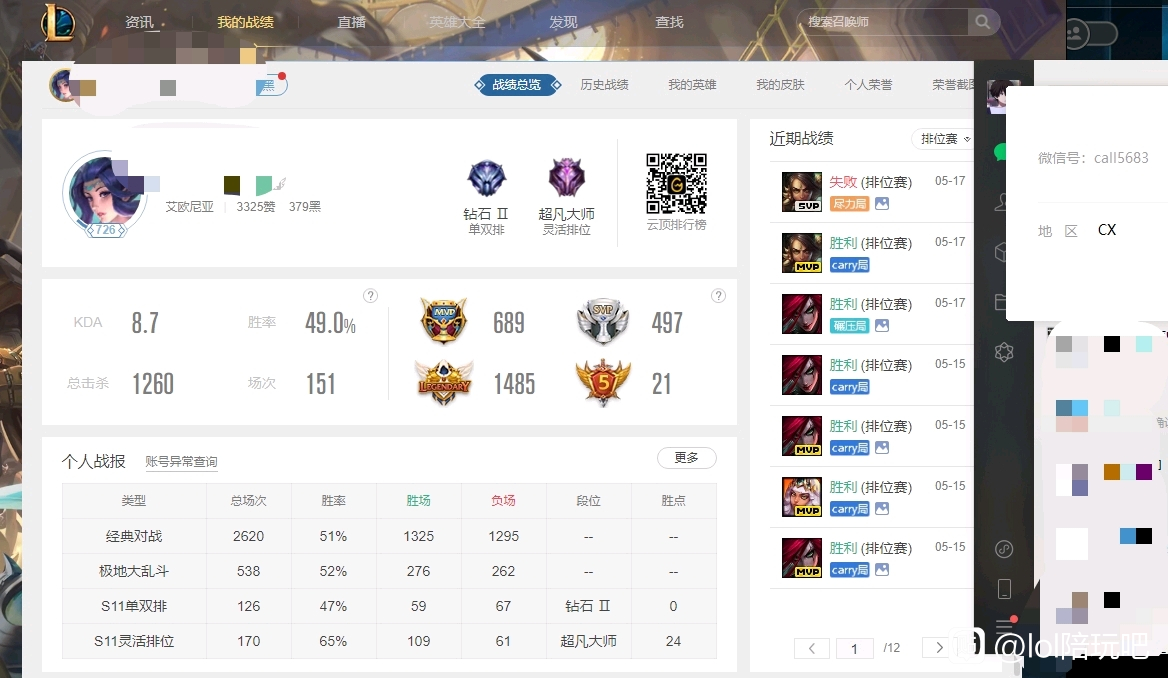The image size is (1168, 678).
Task: Open the 排位赛 match filter dropdown
Action: [943, 139]
